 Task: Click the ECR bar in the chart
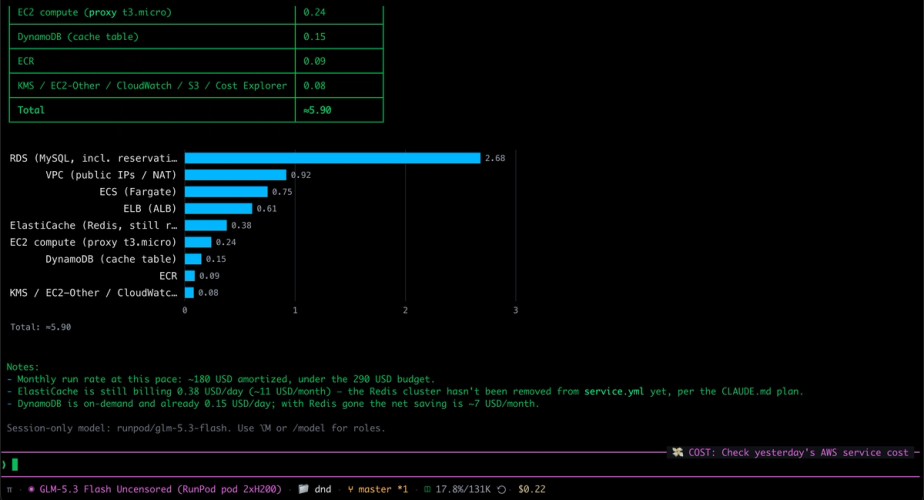click(190, 275)
